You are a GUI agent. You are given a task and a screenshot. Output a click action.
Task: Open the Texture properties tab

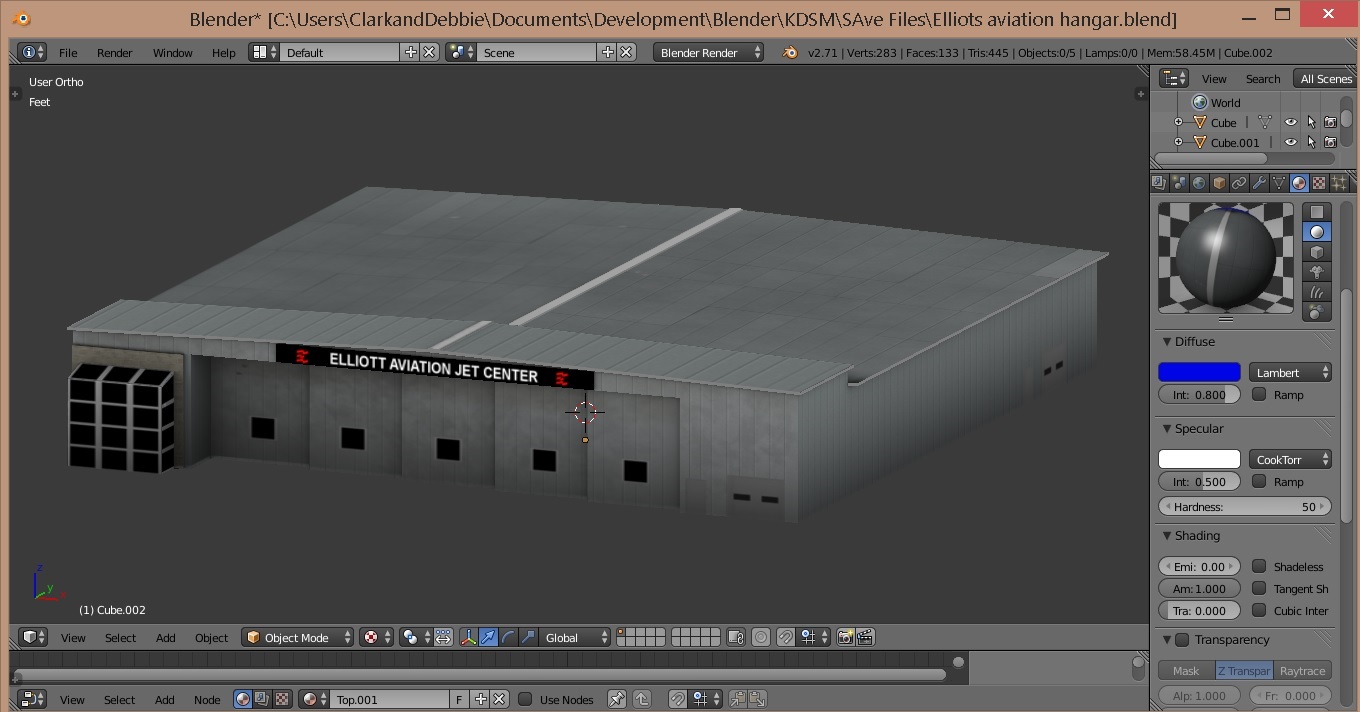click(1317, 183)
